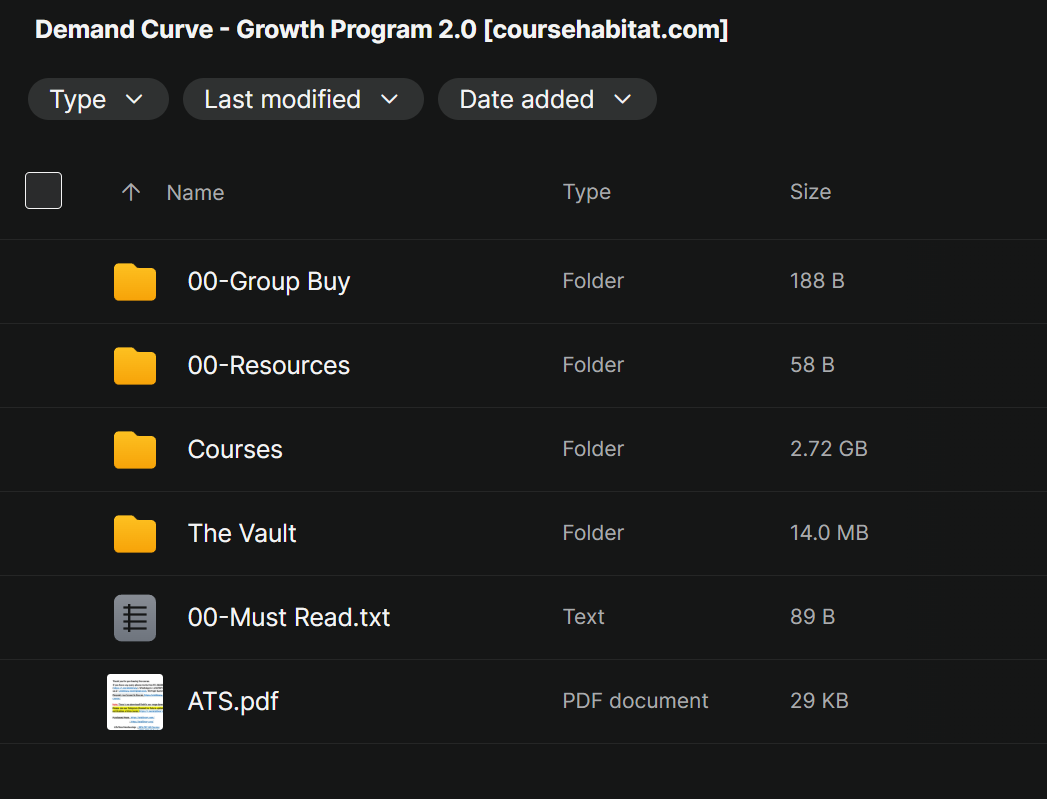Click the Demand Curve Growth Program folder title
This screenshot has width=1047, height=799.
[381, 30]
